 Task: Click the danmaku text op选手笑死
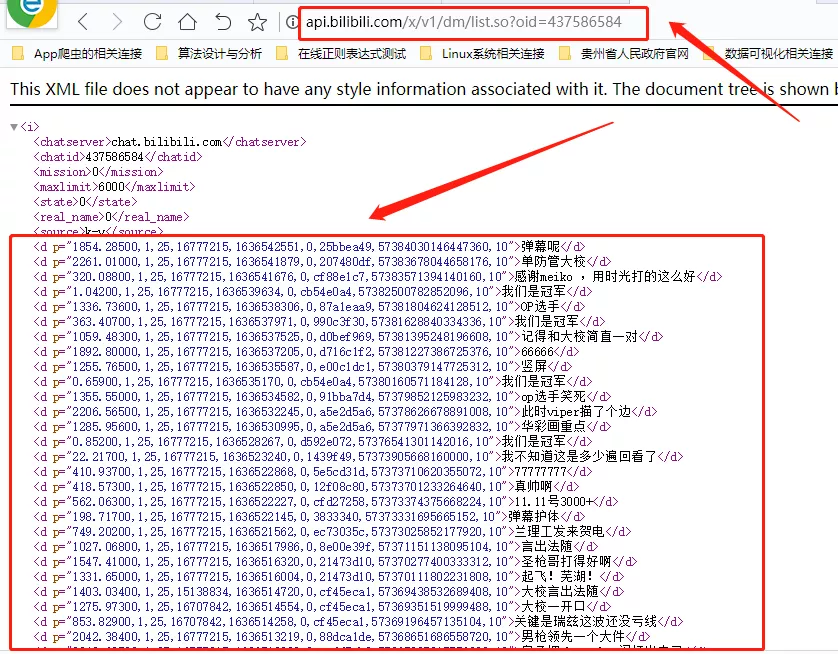coord(553,396)
